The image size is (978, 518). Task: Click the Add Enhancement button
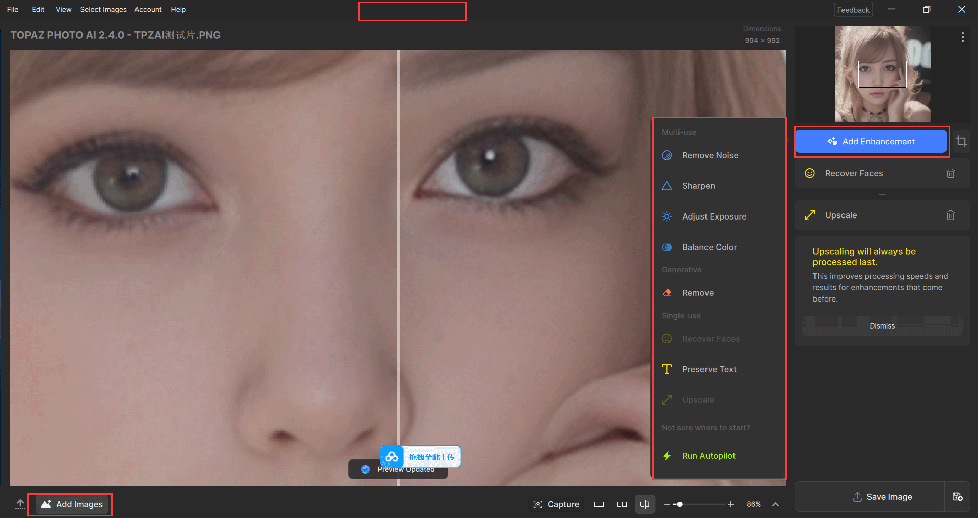tap(871, 142)
